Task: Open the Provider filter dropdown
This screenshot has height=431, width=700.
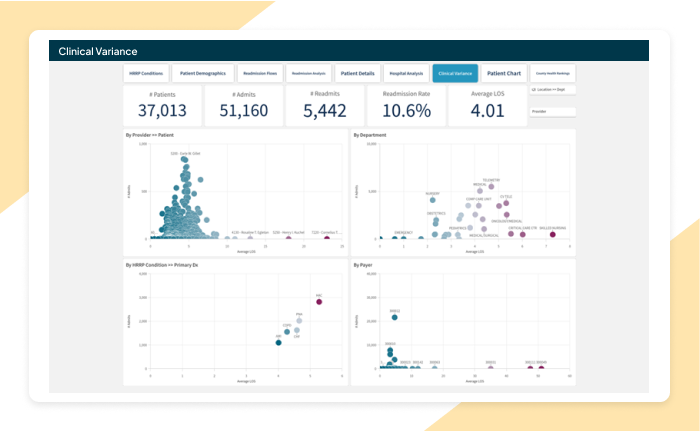Action: tap(552, 112)
